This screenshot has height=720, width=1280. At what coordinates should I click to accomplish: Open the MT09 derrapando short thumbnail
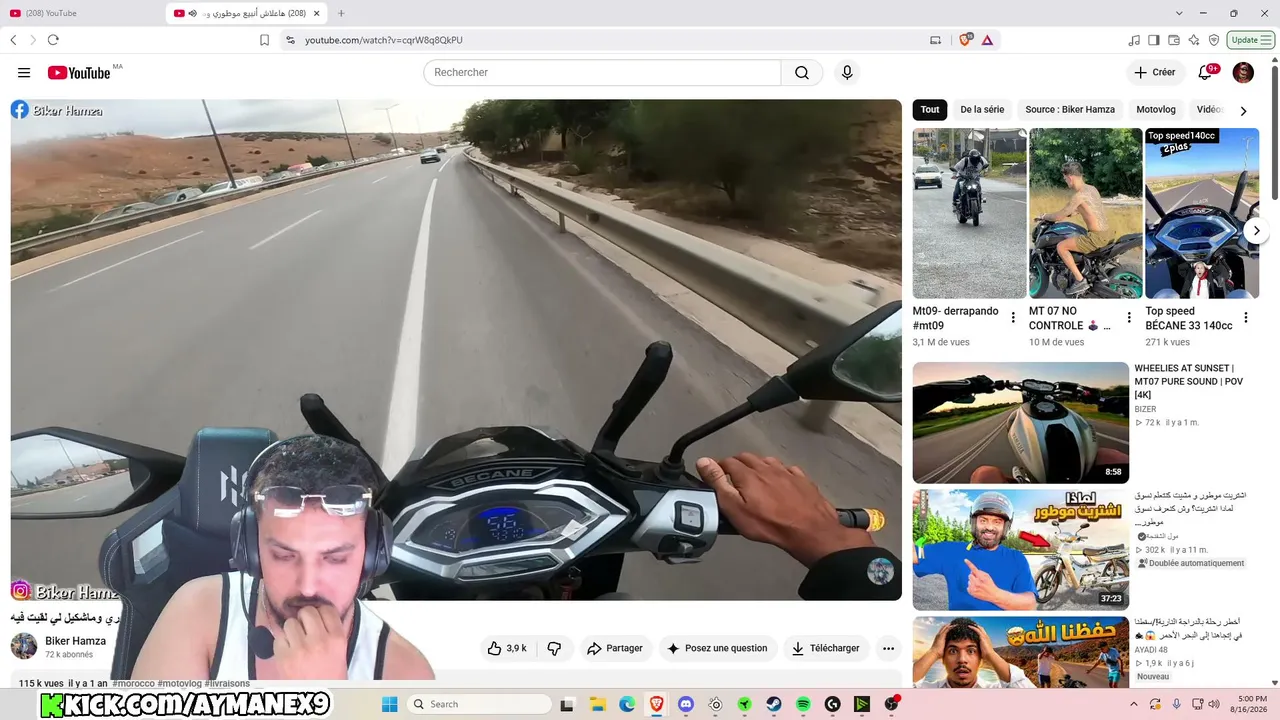click(x=969, y=213)
